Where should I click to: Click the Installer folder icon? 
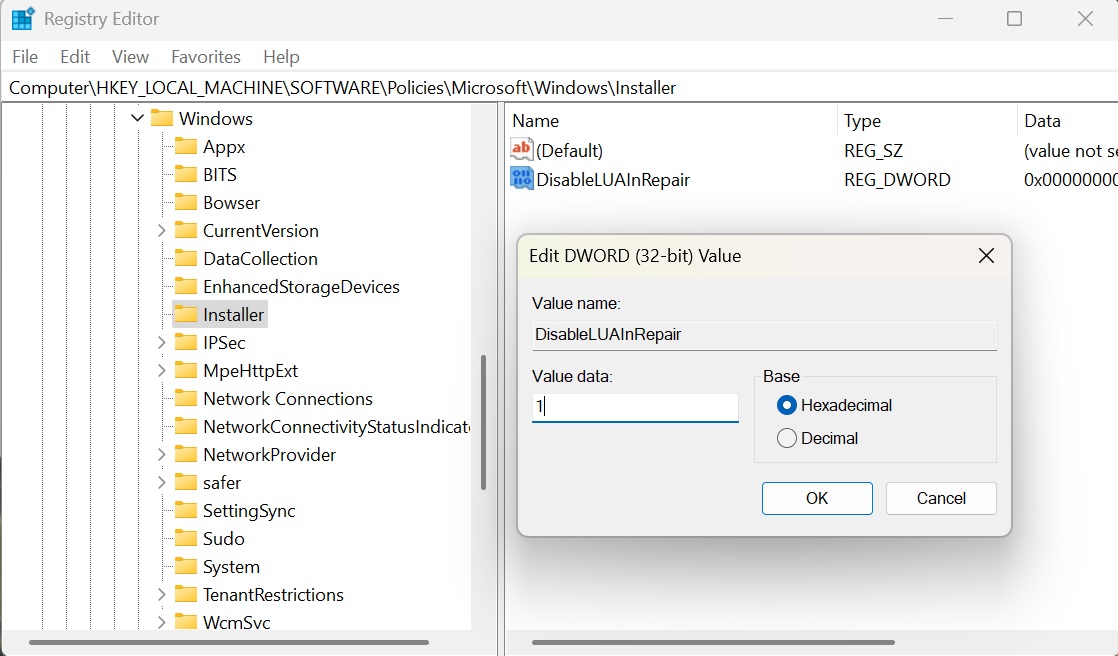pos(186,314)
